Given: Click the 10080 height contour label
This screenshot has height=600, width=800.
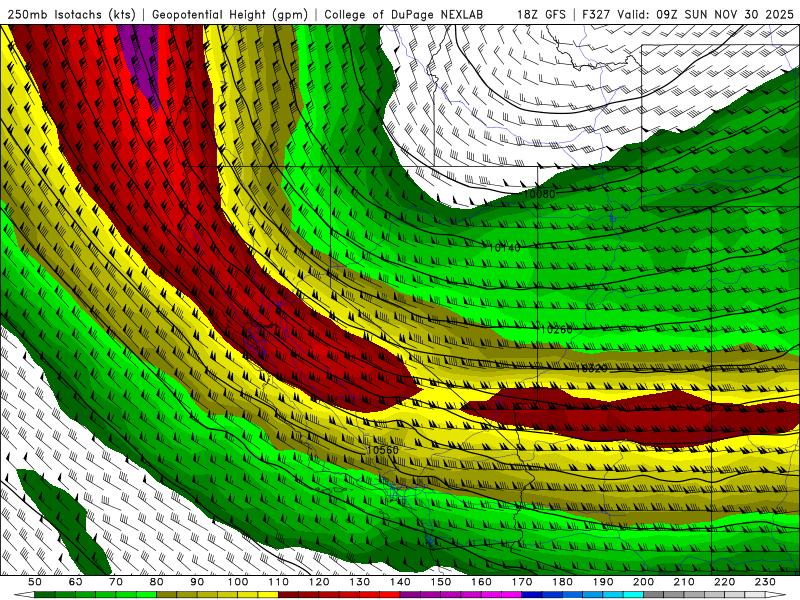Looking at the screenshot, I should (x=539, y=194).
